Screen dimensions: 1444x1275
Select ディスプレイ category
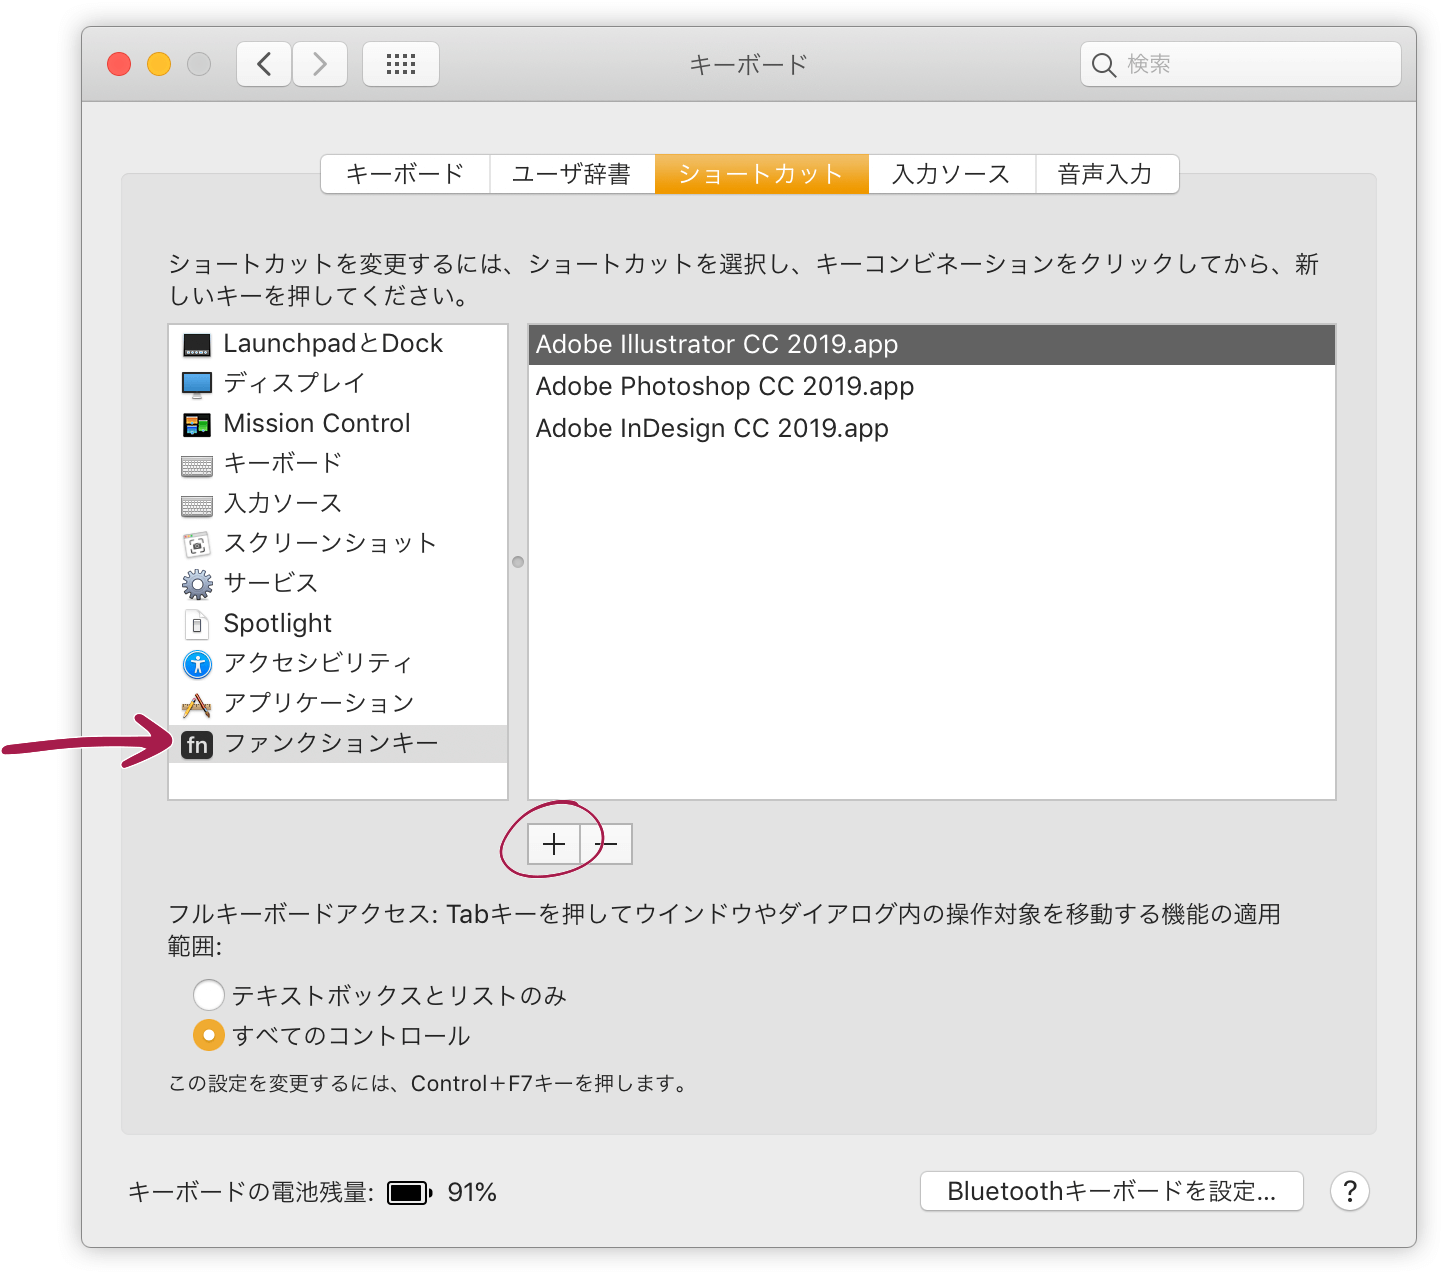(x=338, y=384)
